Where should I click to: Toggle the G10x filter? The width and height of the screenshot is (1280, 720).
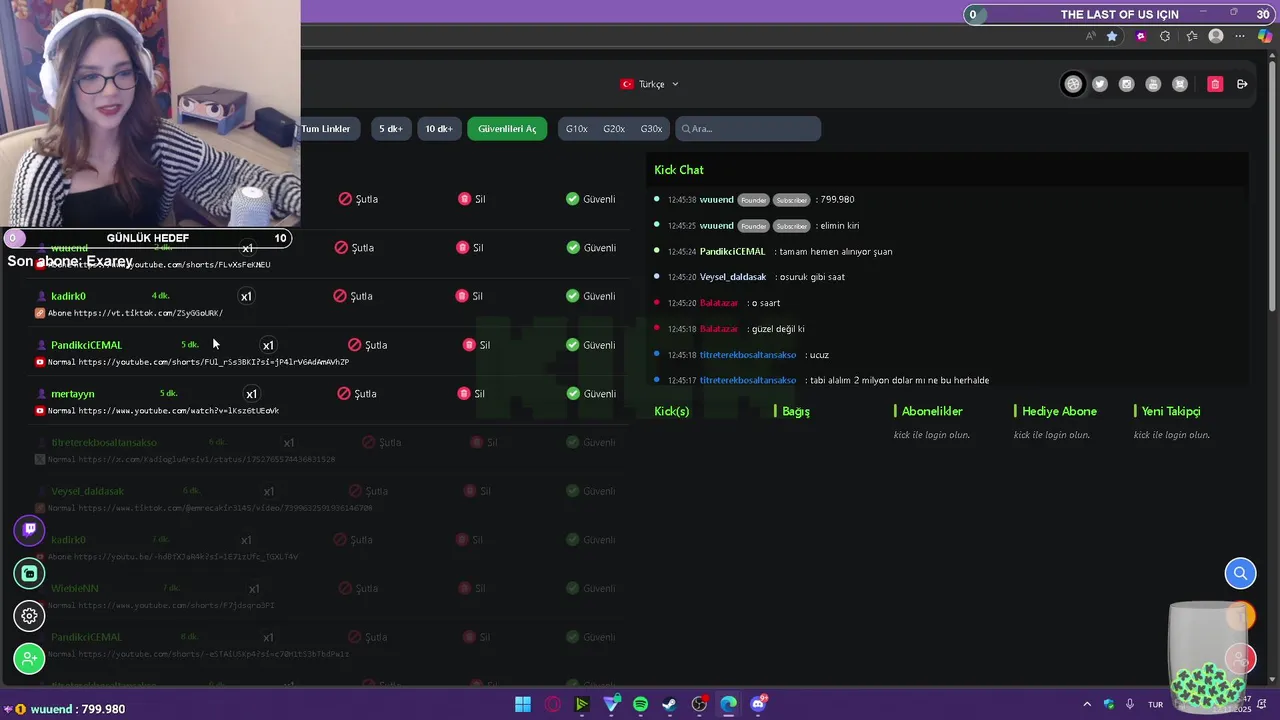pyautogui.click(x=577, y=129)
